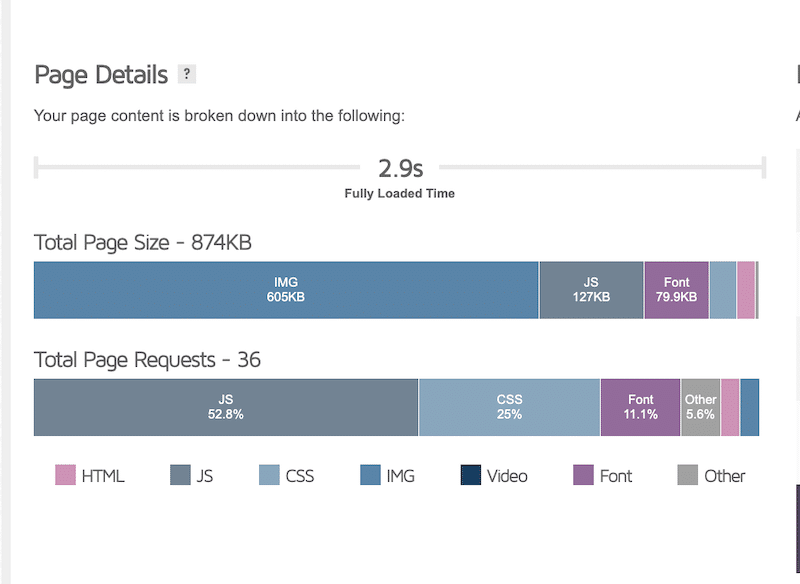Viewport: 800px width, 584px height.
Task: Select the CSS legend color swatch
Action: pos(269,475)
